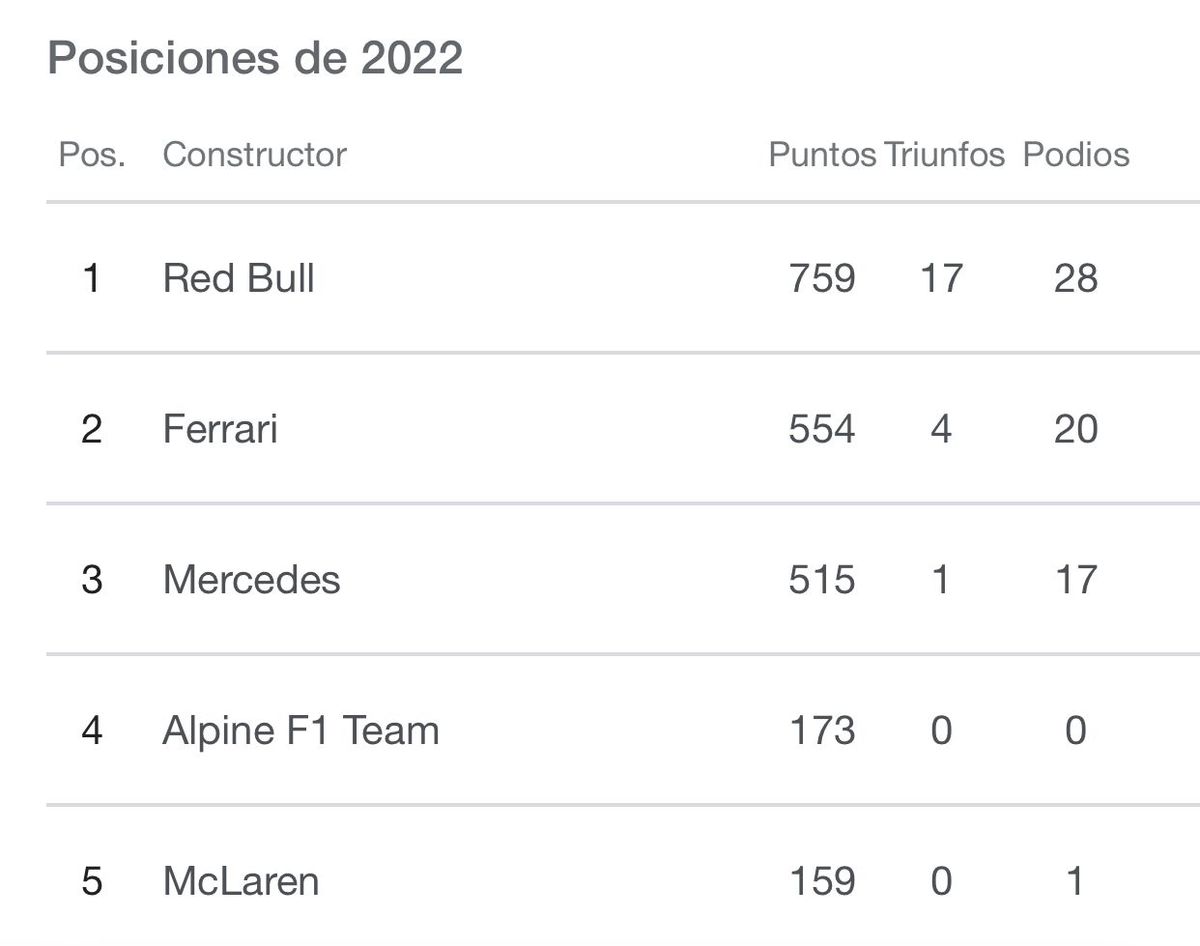Click Red Bull's 17 wins value
1200x946 pixels.
coord(941,278)
